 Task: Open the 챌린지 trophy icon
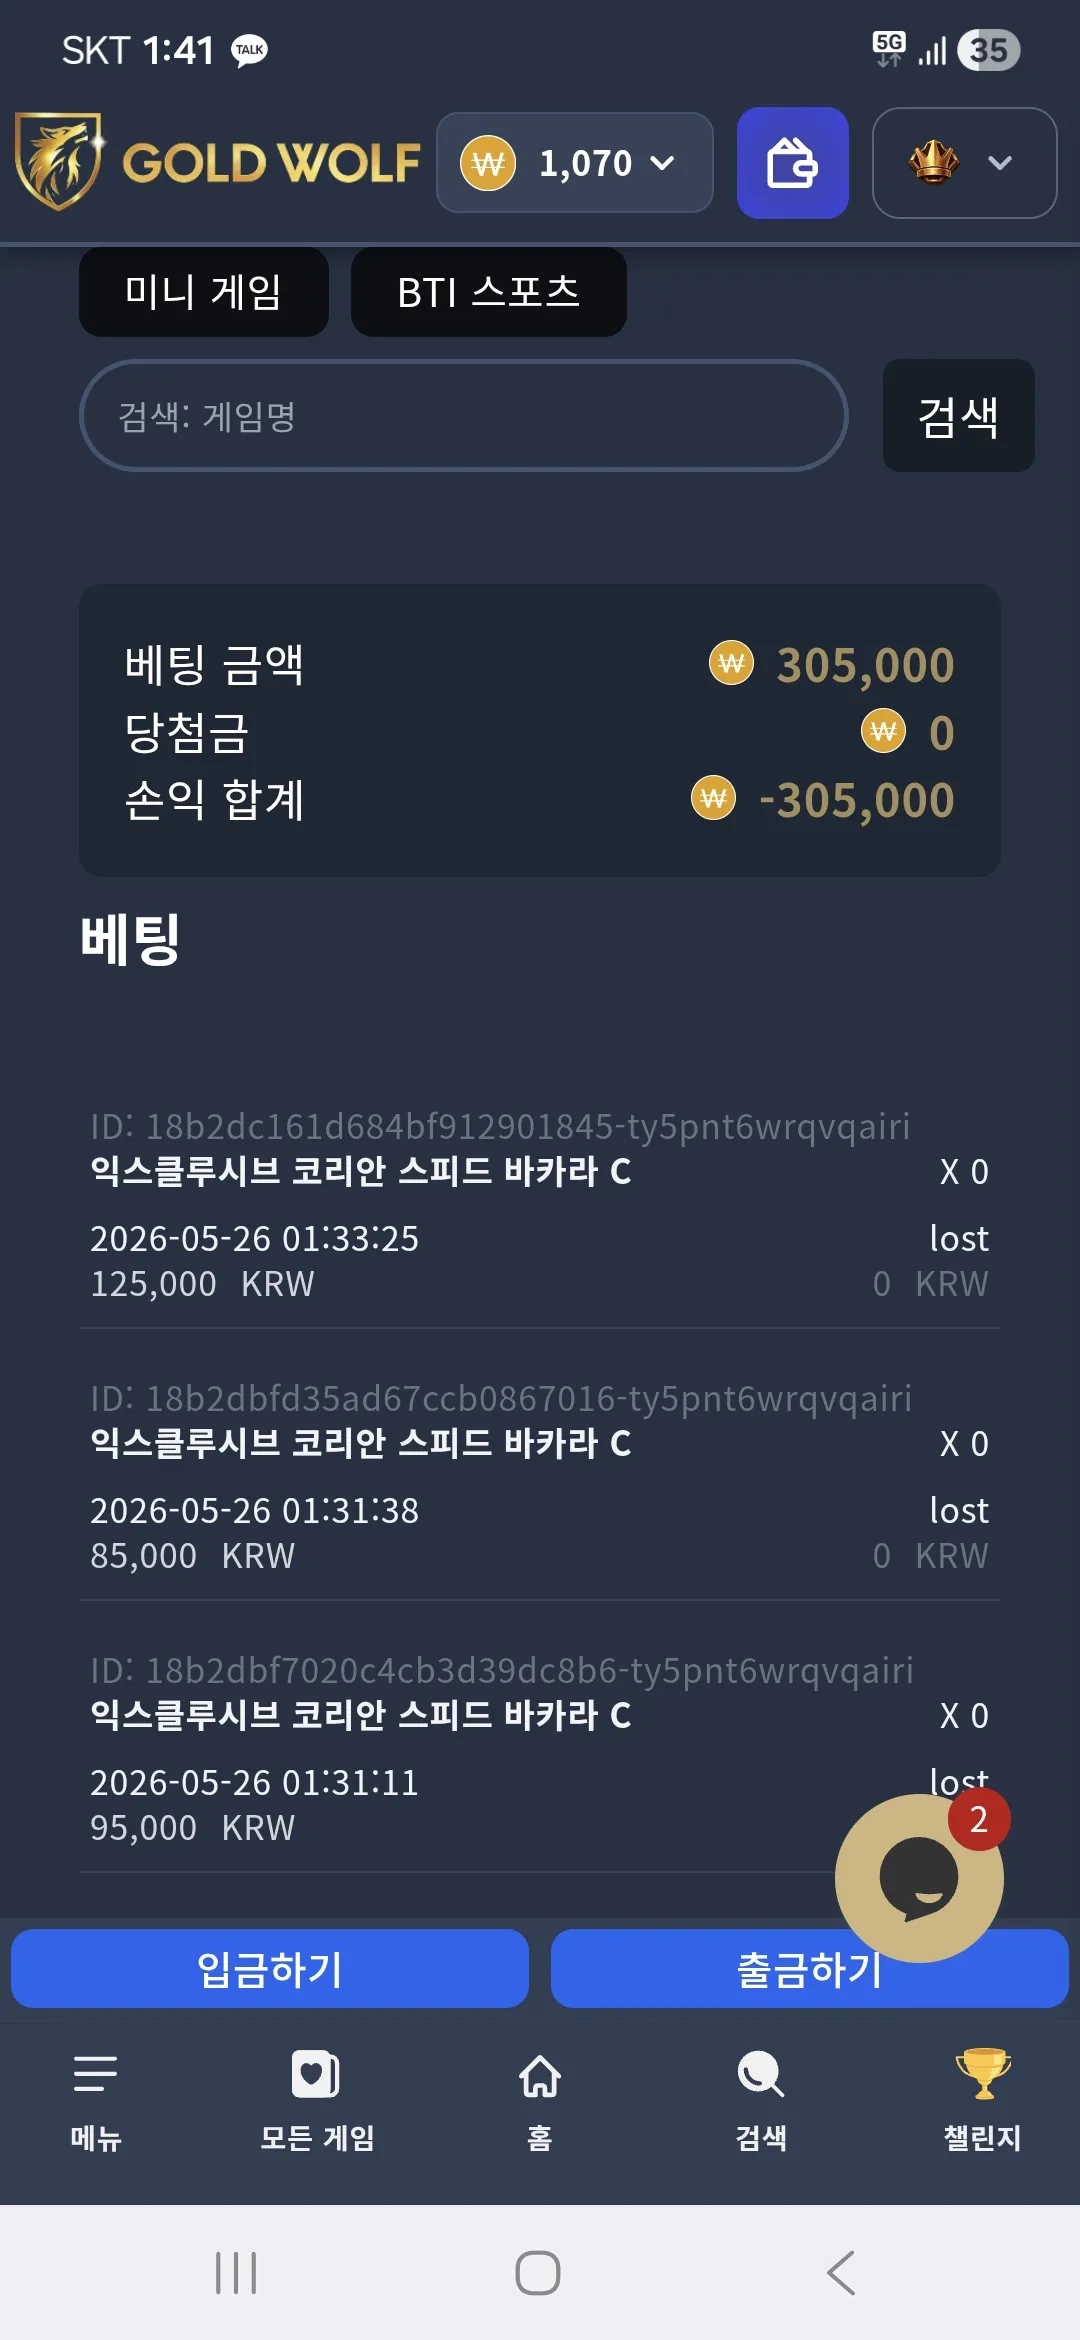coord(983,2073)
